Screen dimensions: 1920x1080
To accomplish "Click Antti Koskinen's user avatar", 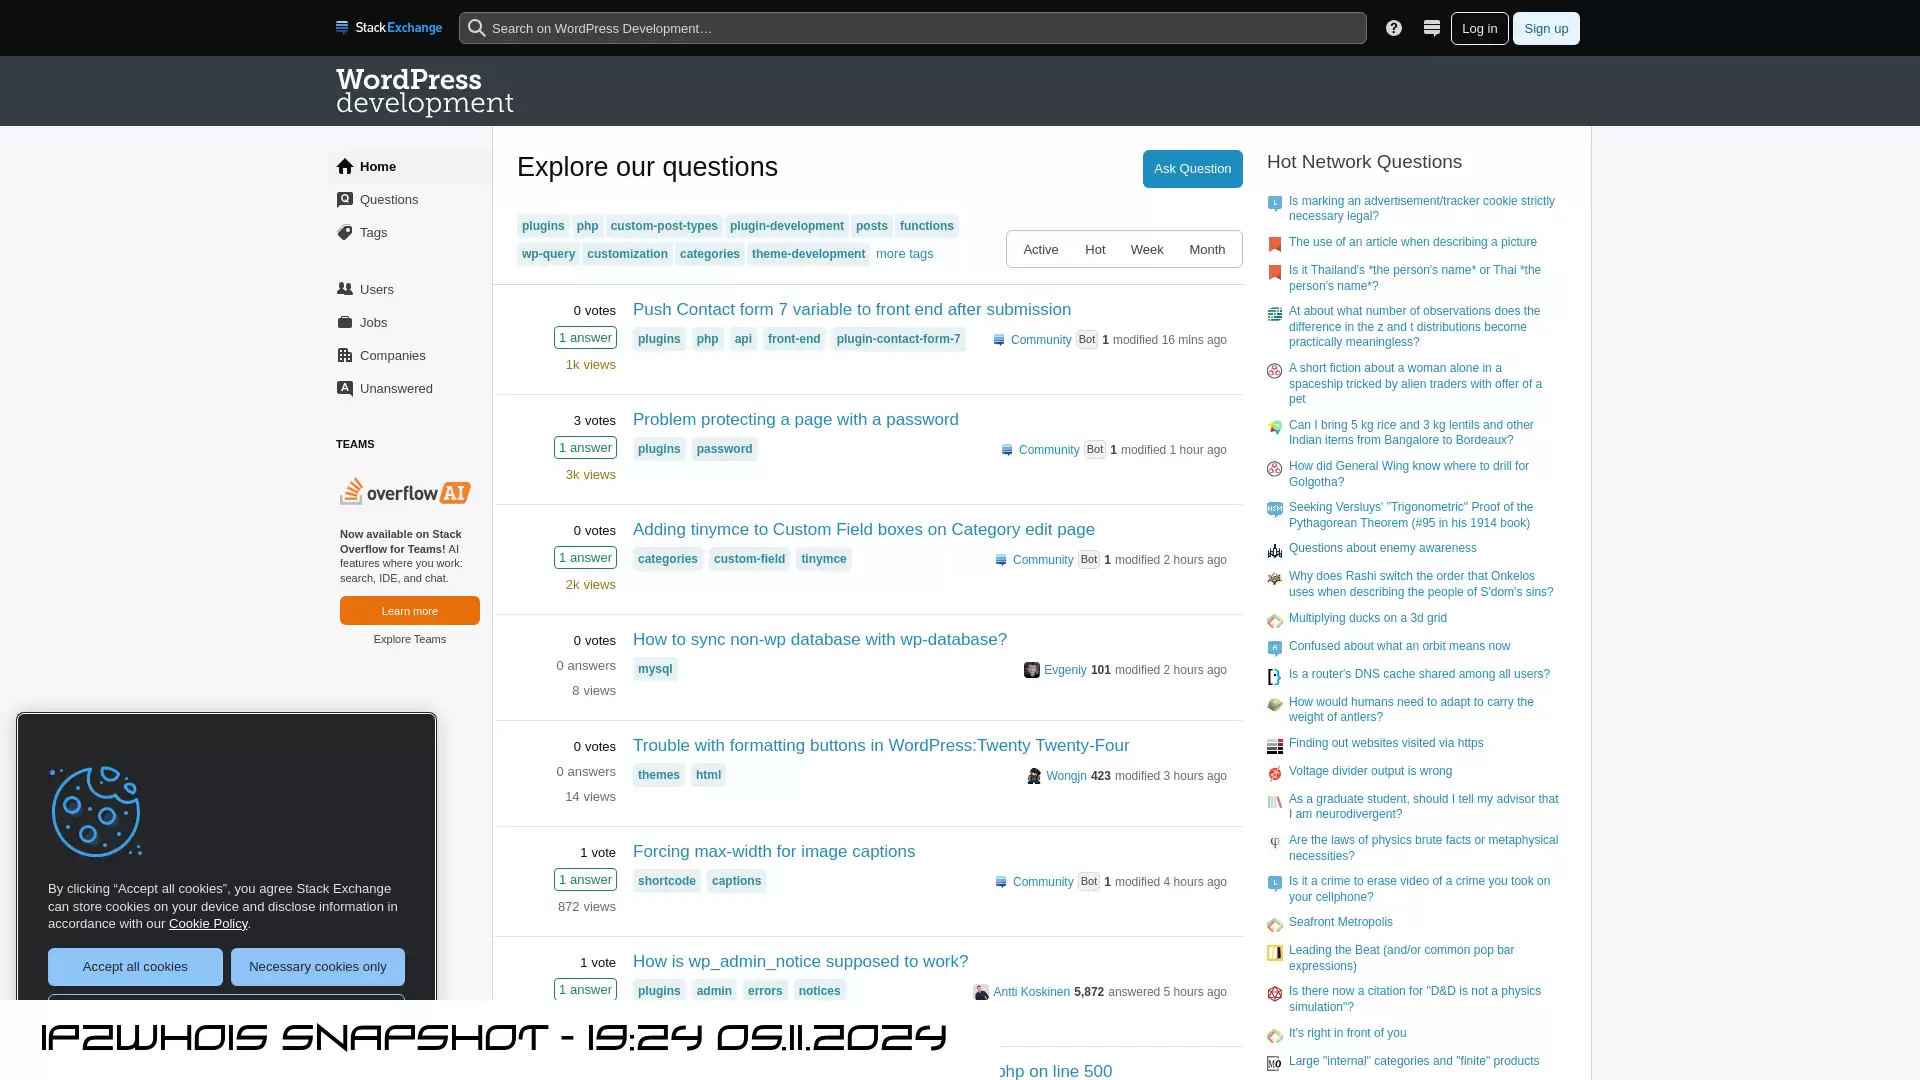I will [x=981, y=992].
